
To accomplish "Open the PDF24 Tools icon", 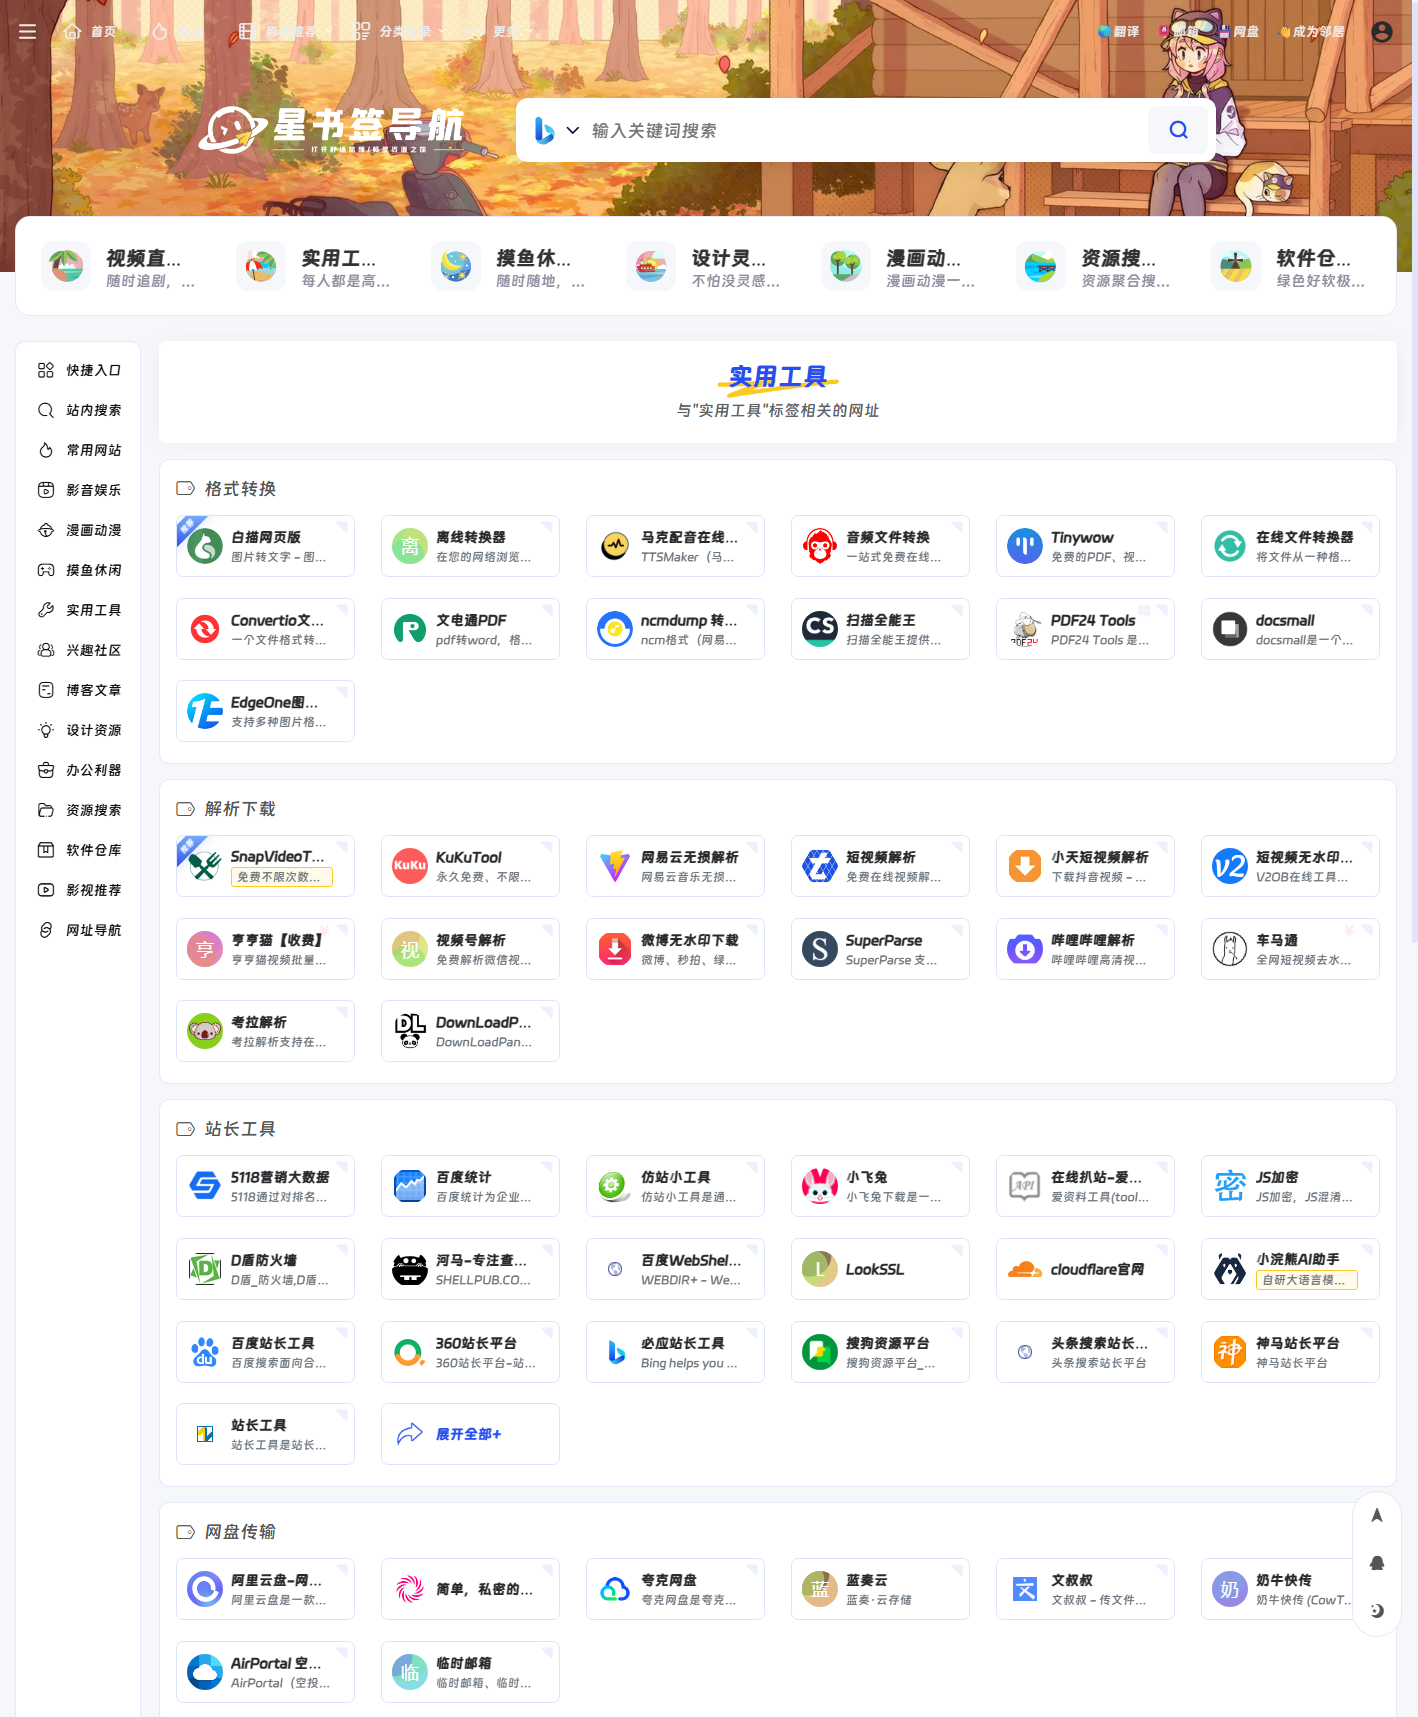I will click(x=1025, y=629).
